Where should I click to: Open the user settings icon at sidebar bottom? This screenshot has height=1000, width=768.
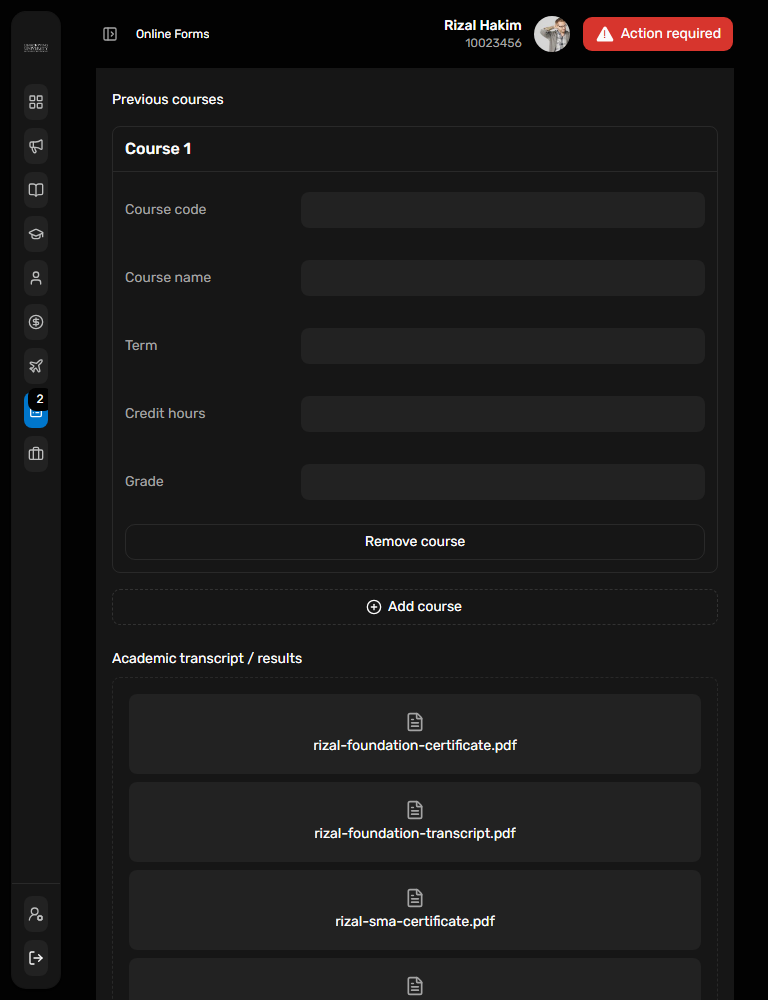click(36, 914)
